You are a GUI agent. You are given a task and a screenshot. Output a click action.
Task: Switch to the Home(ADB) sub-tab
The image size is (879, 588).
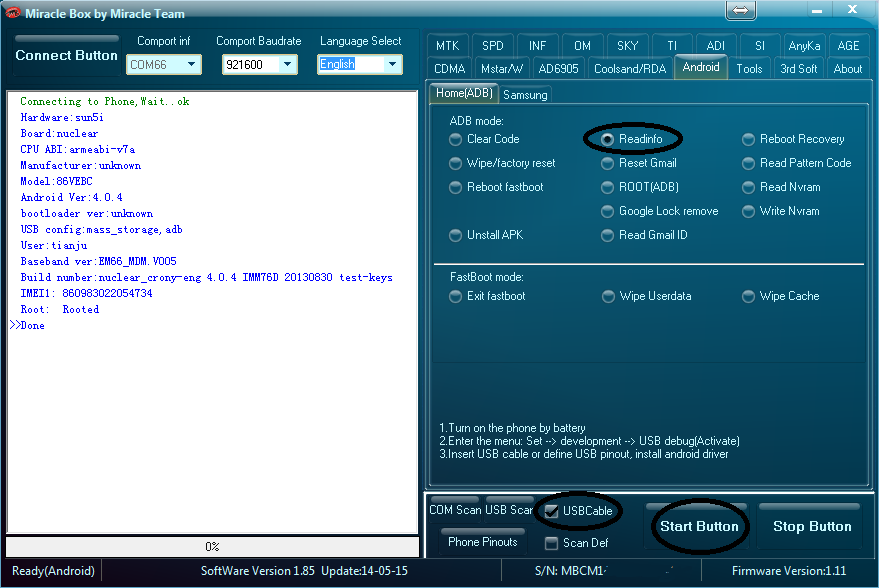tap(464, 93)
